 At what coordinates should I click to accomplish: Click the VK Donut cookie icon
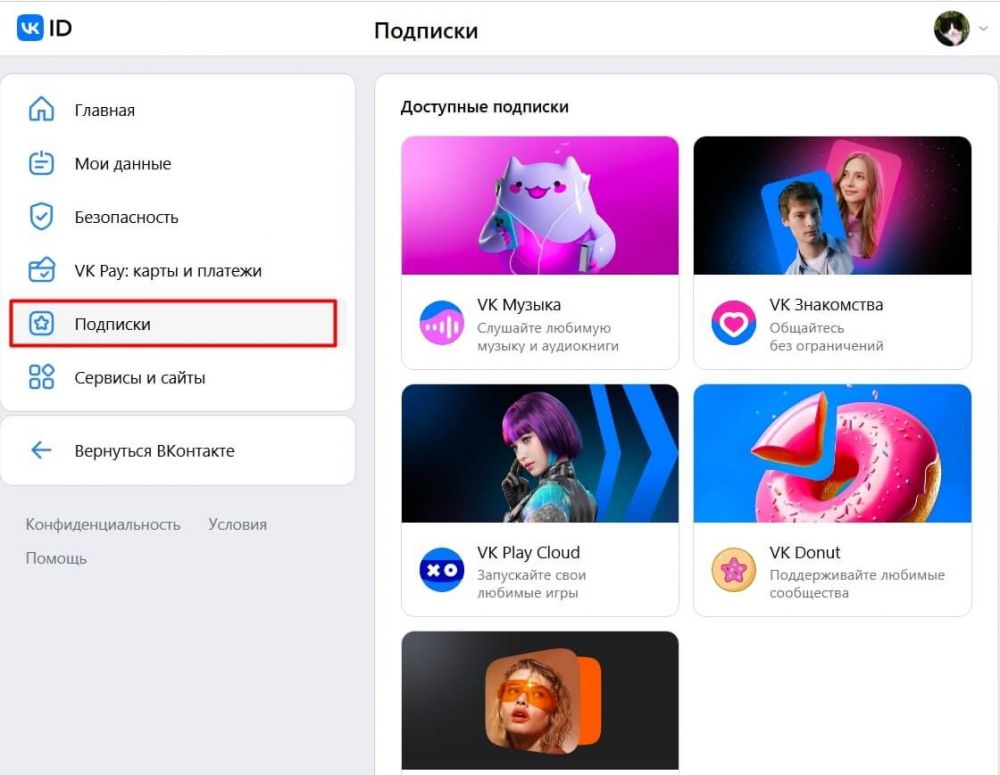[733, 570]
